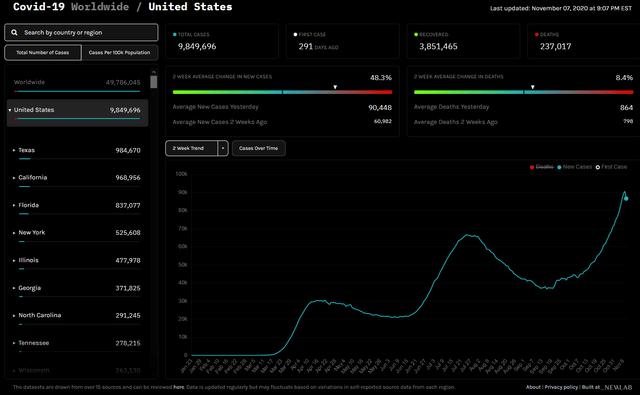Open the Privacy policy link
The height and width of the screenshot is (395, 640).
tap(561, 387)
